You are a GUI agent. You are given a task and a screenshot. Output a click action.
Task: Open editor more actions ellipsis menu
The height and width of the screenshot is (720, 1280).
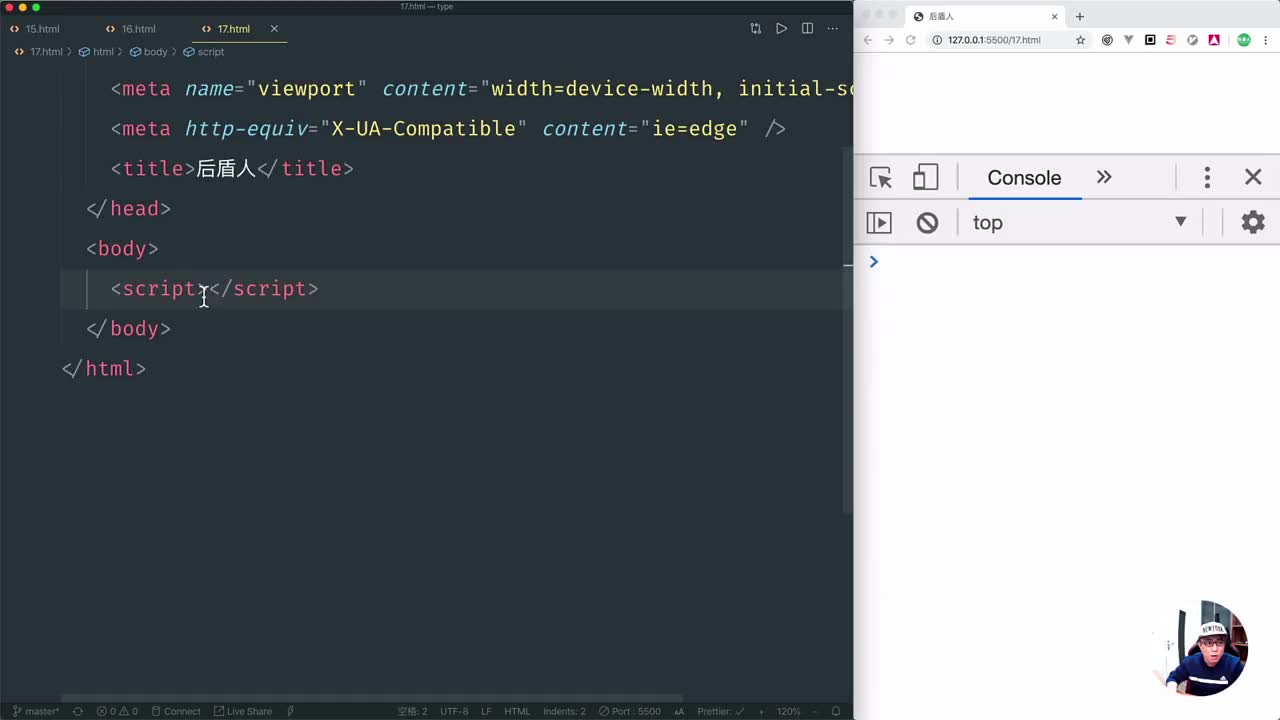833,29
